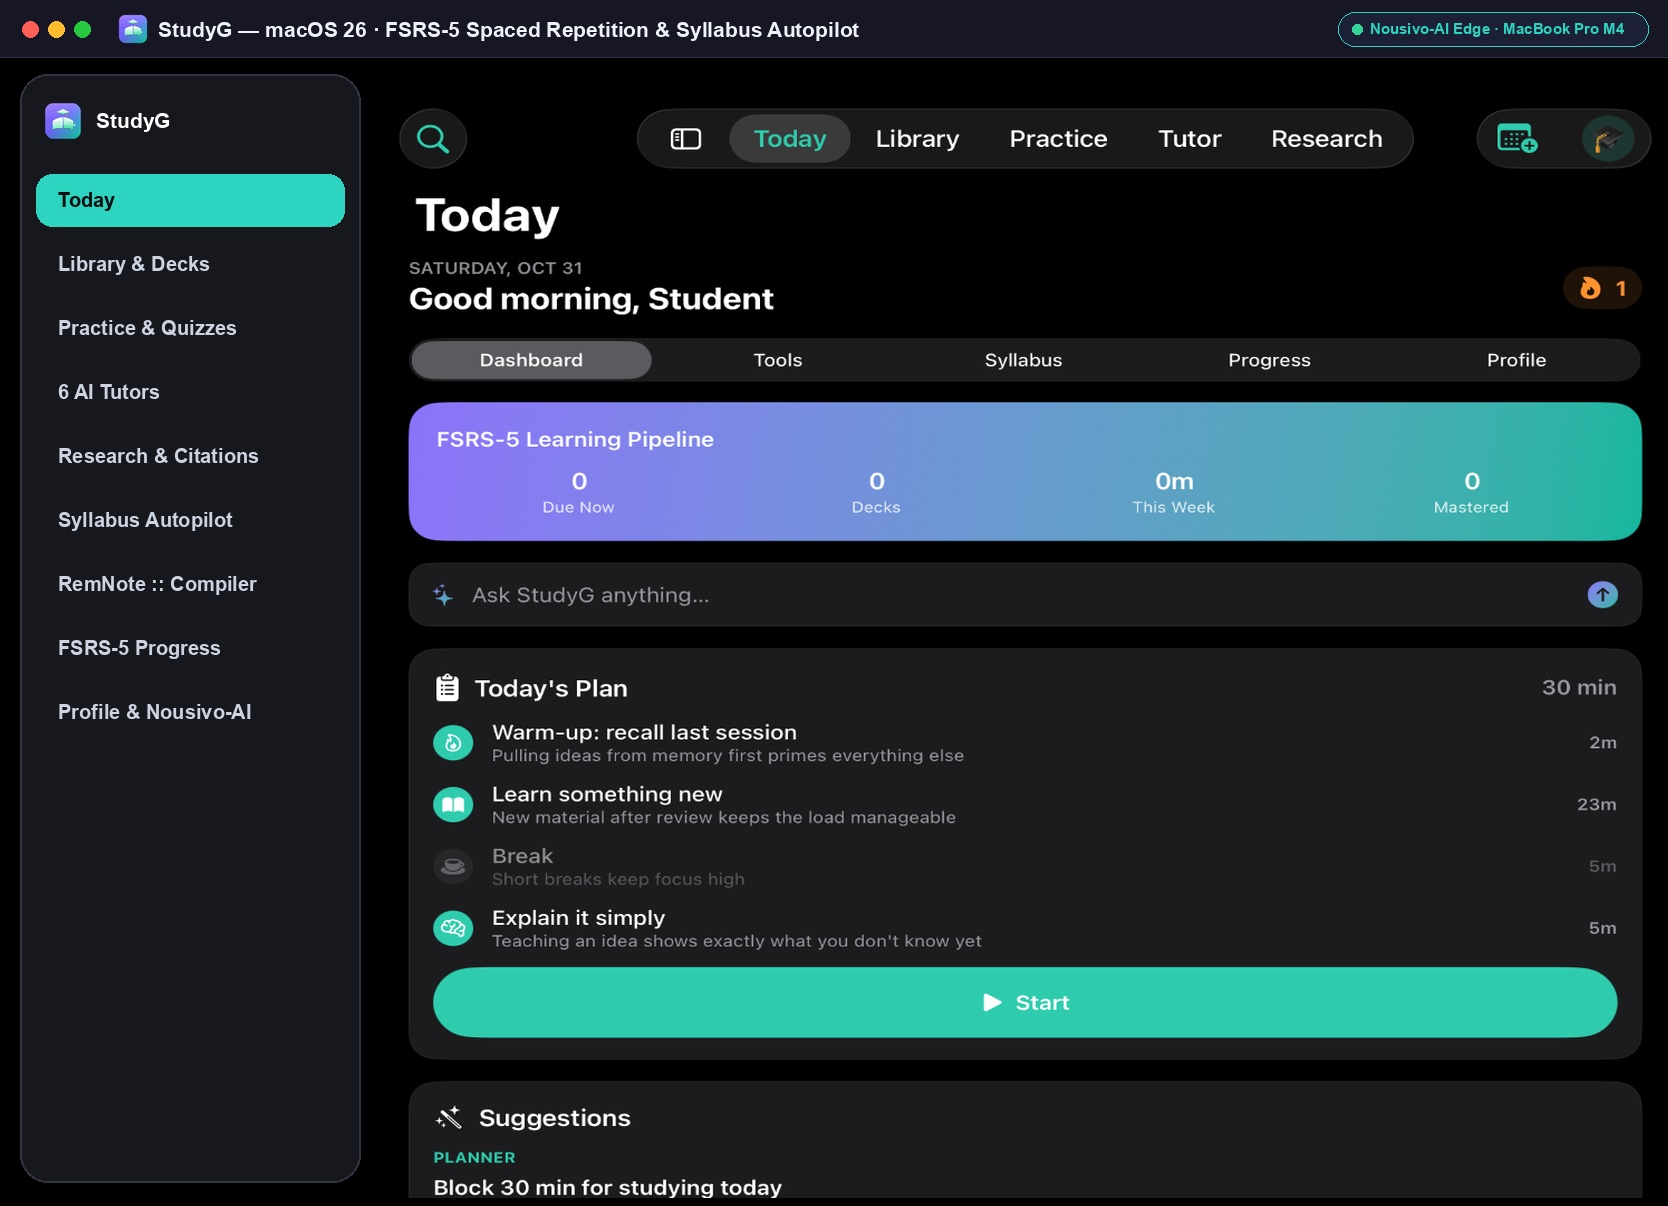Click the Warm-up: recall last session row

(1025, 743)
